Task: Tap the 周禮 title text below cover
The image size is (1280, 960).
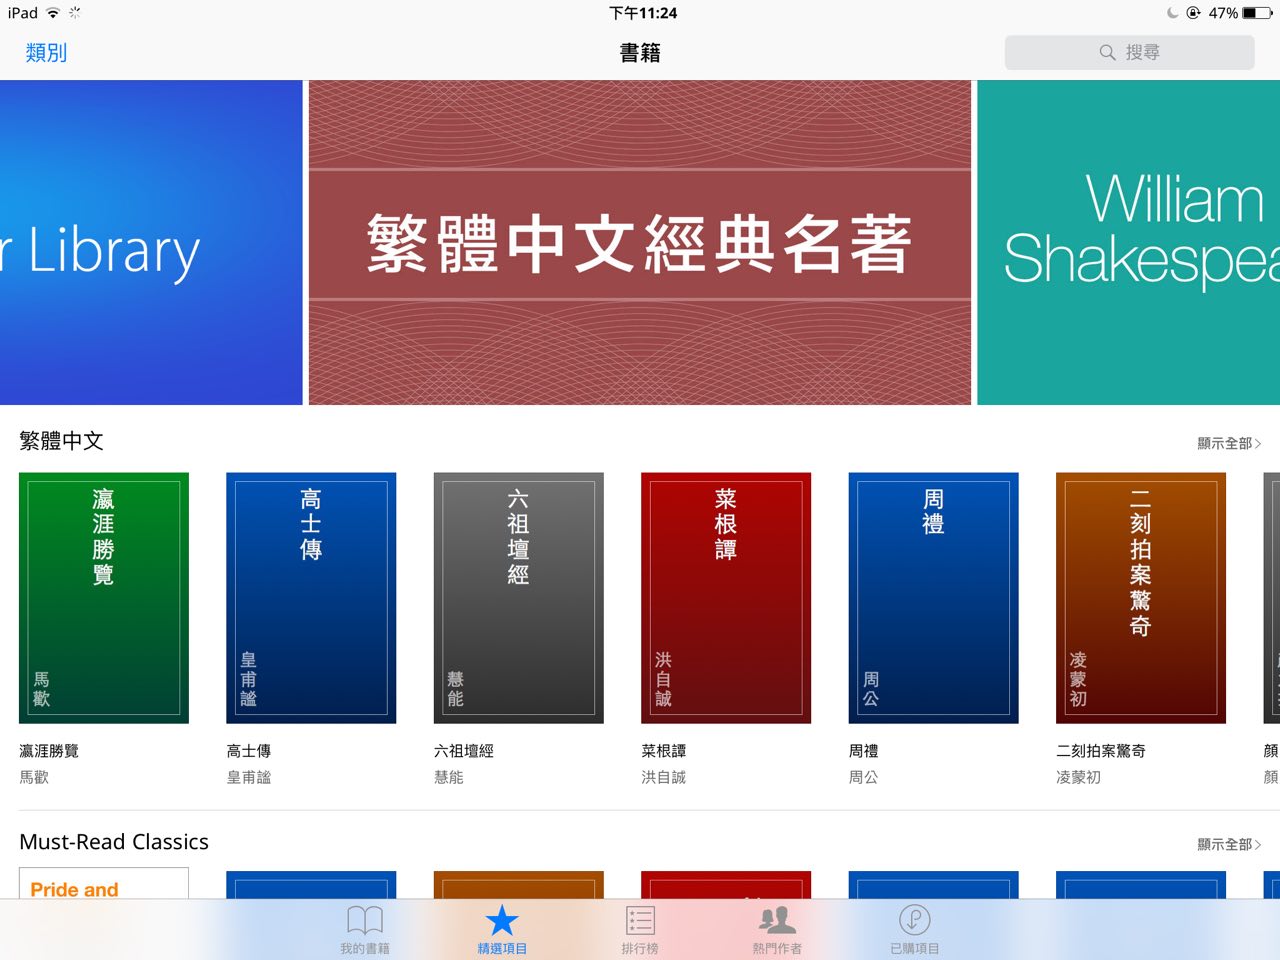Action: click(864, 751)
